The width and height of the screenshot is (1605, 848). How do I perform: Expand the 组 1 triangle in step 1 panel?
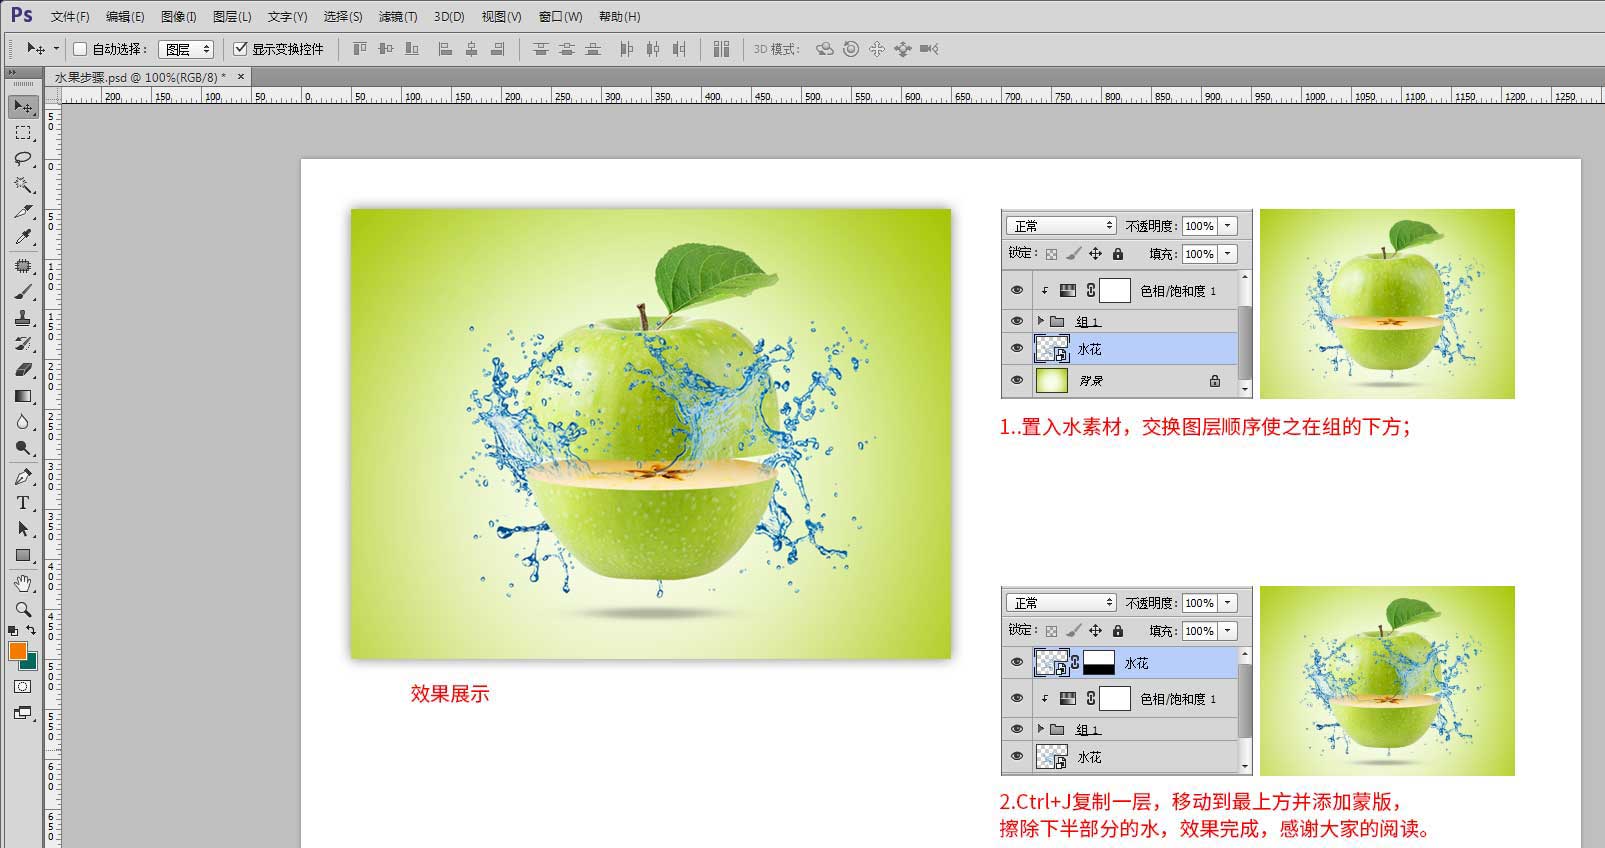(1041, 321)
